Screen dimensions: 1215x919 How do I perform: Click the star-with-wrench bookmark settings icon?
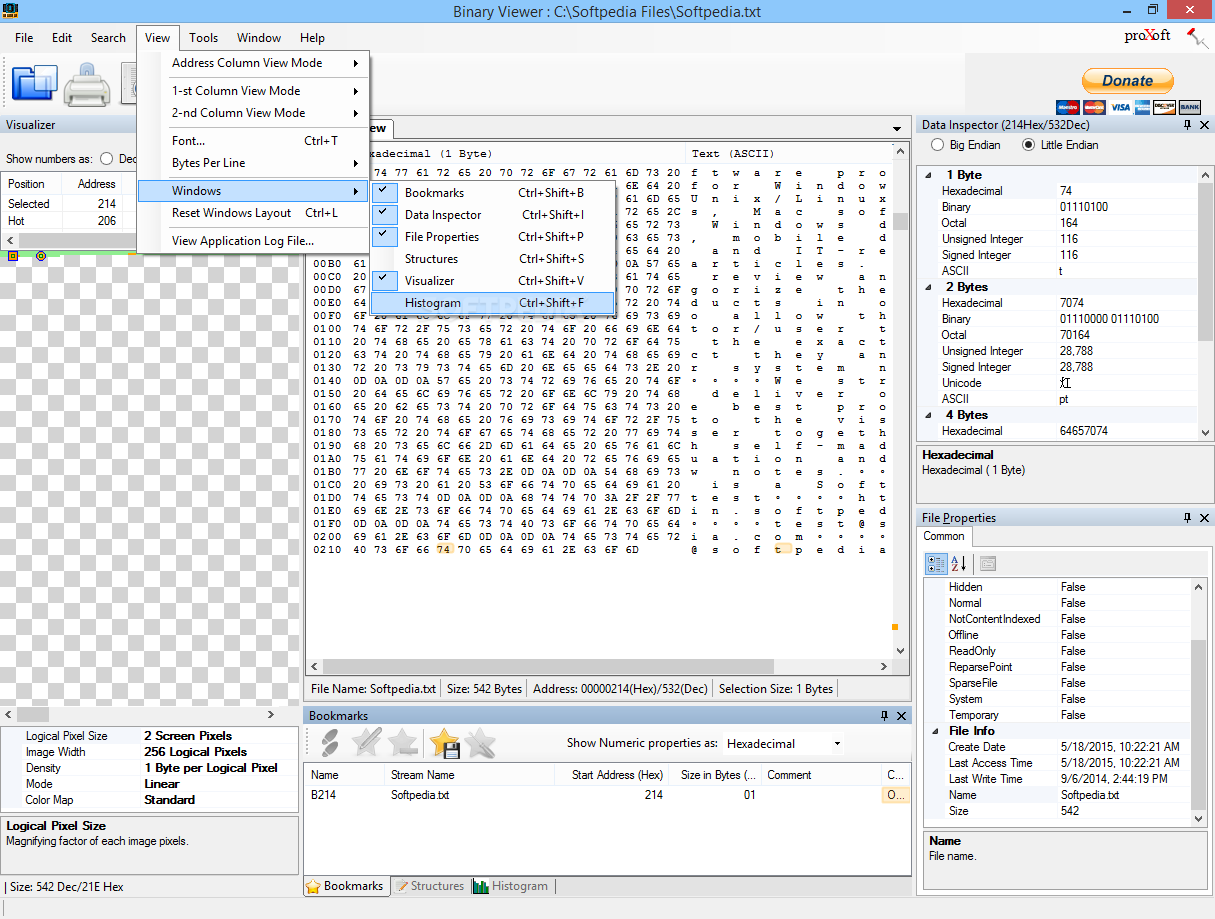[480, 743]
